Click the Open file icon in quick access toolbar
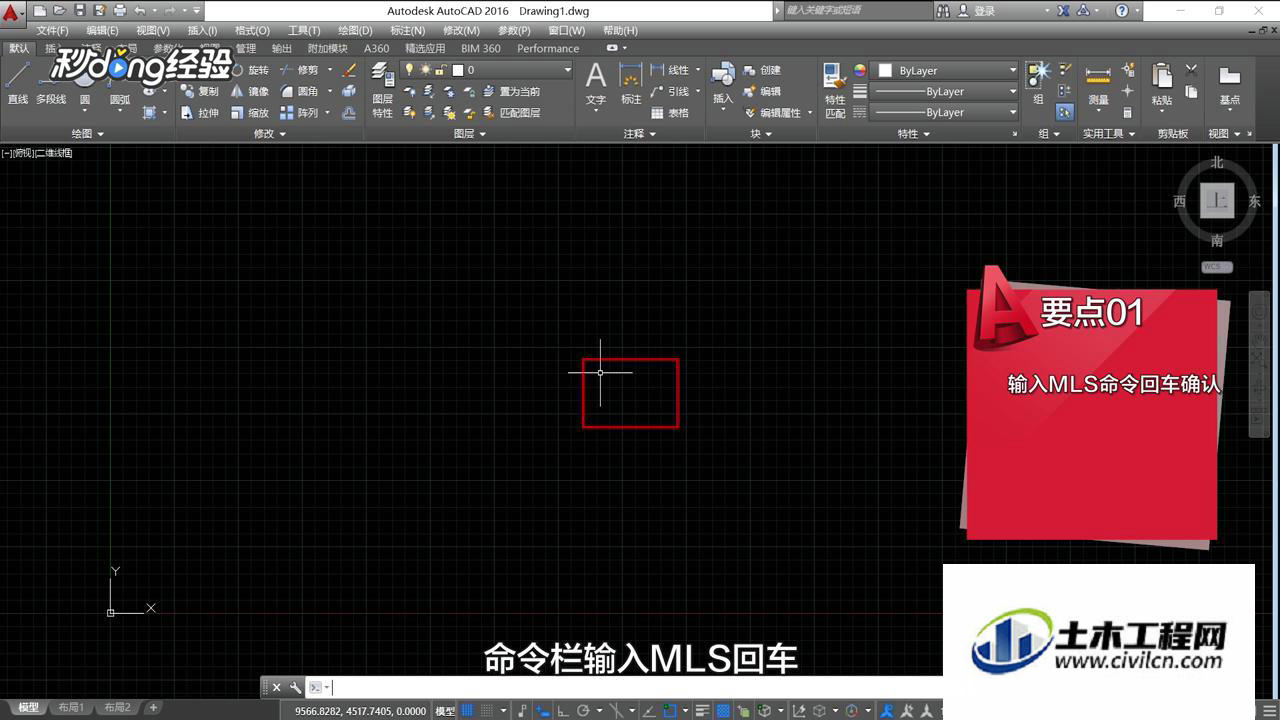1280x720 pixels. pyautogui.click(x=59, y=10)
